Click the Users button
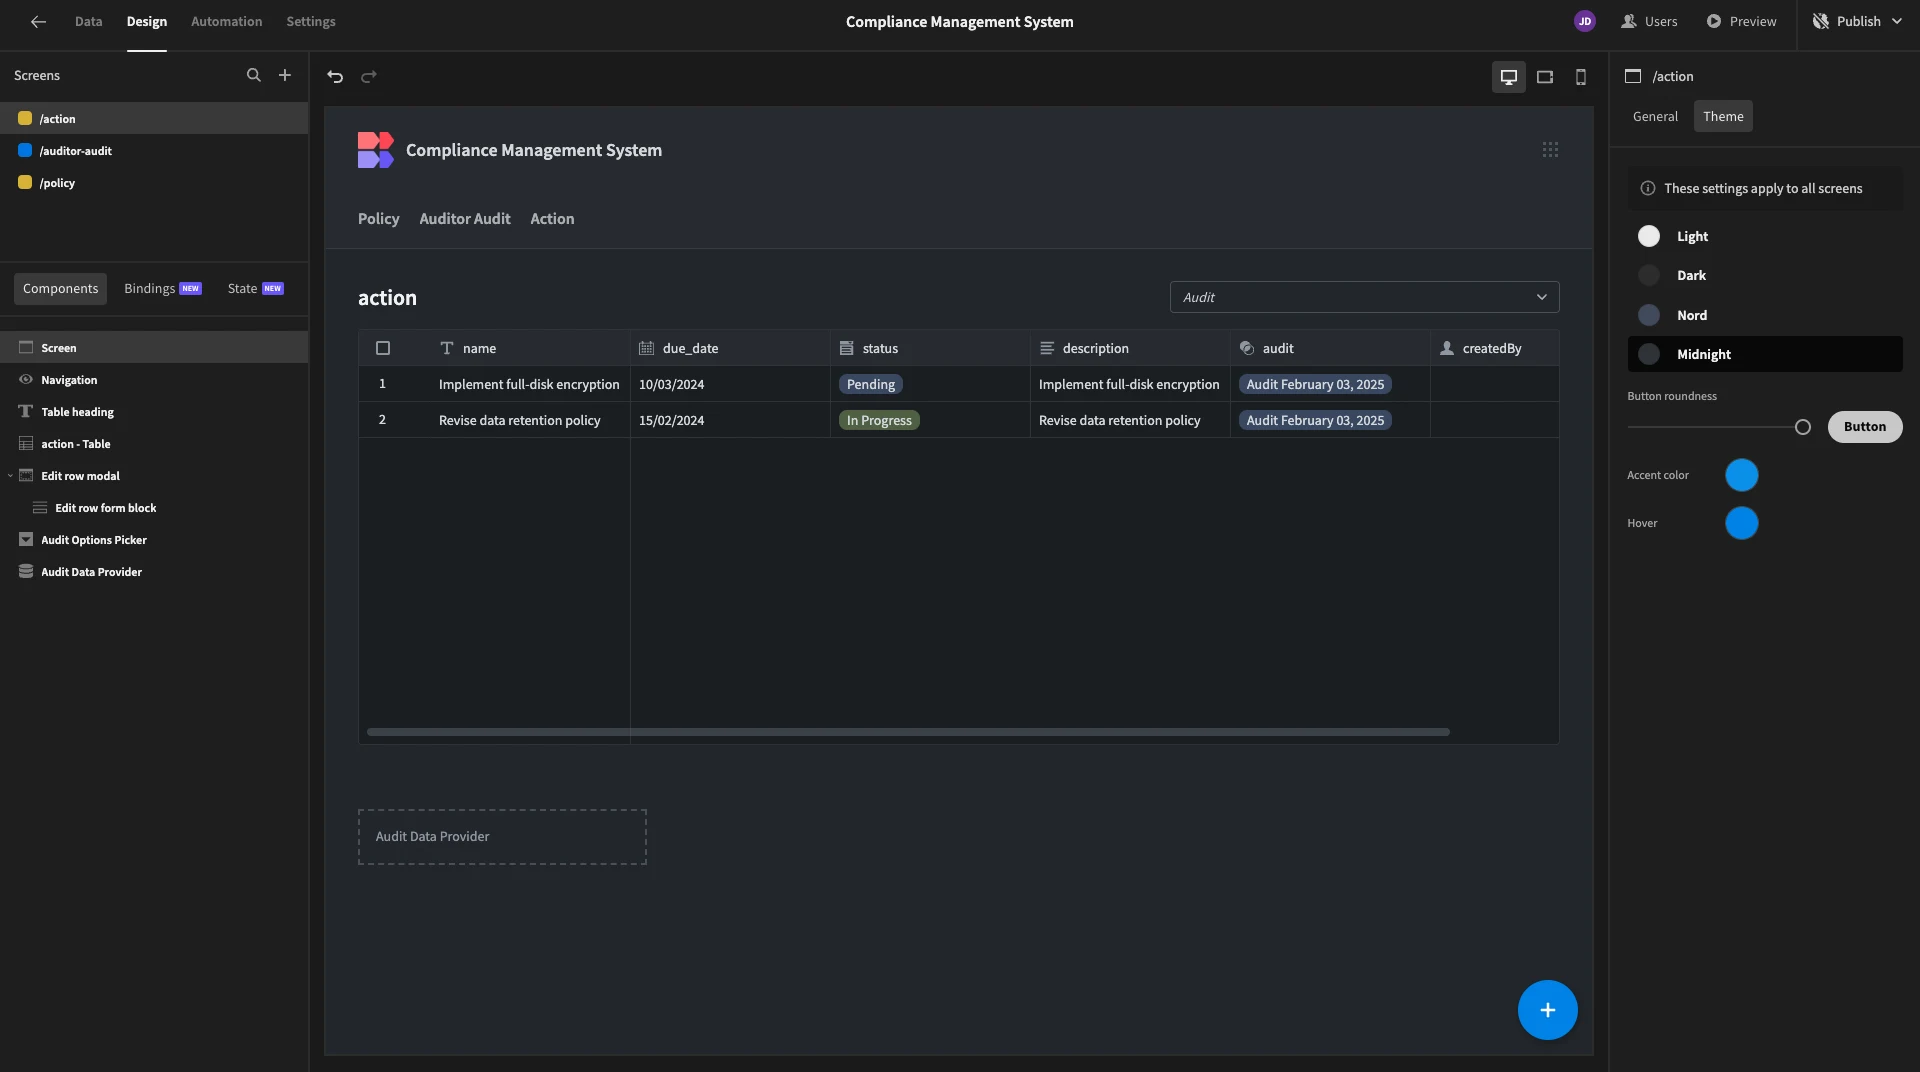 point(1649,21)
